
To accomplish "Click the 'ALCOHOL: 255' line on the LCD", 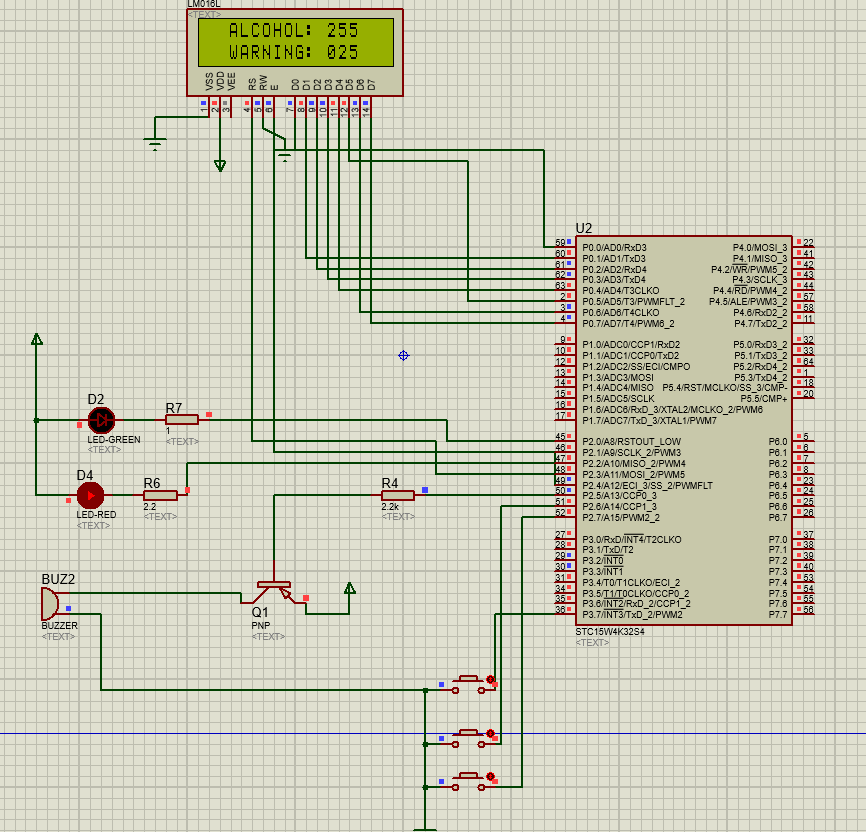I will tap(294, 30).
